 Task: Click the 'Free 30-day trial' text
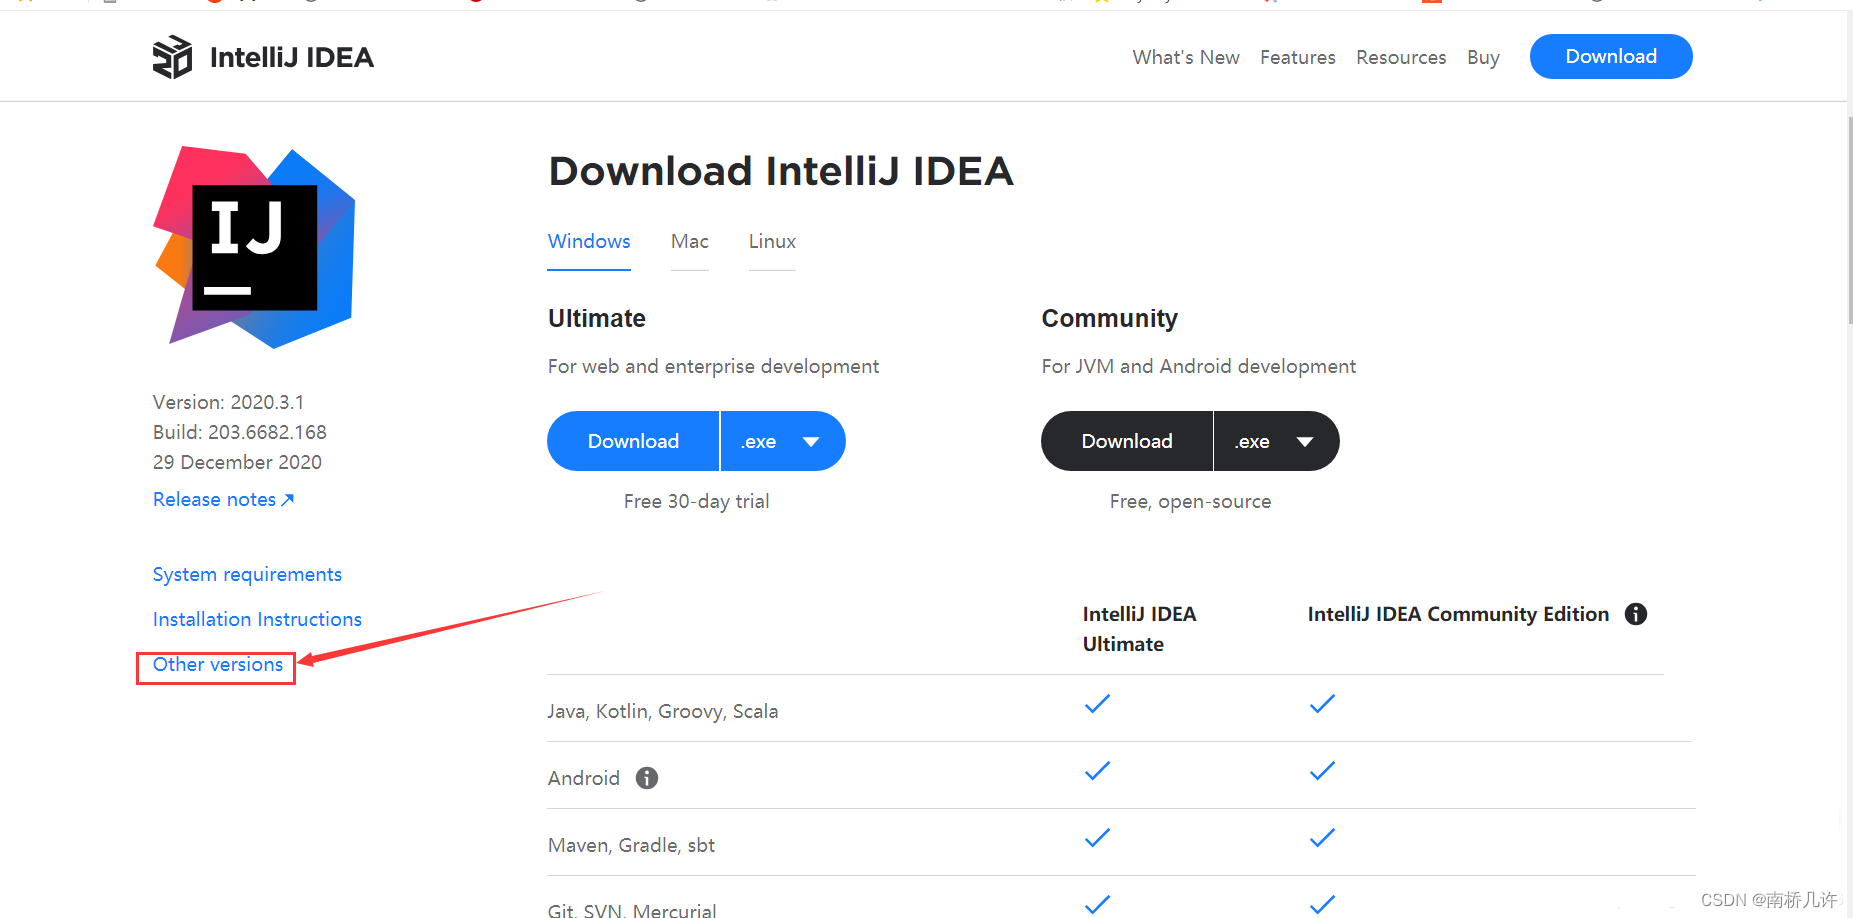point(696,501)
